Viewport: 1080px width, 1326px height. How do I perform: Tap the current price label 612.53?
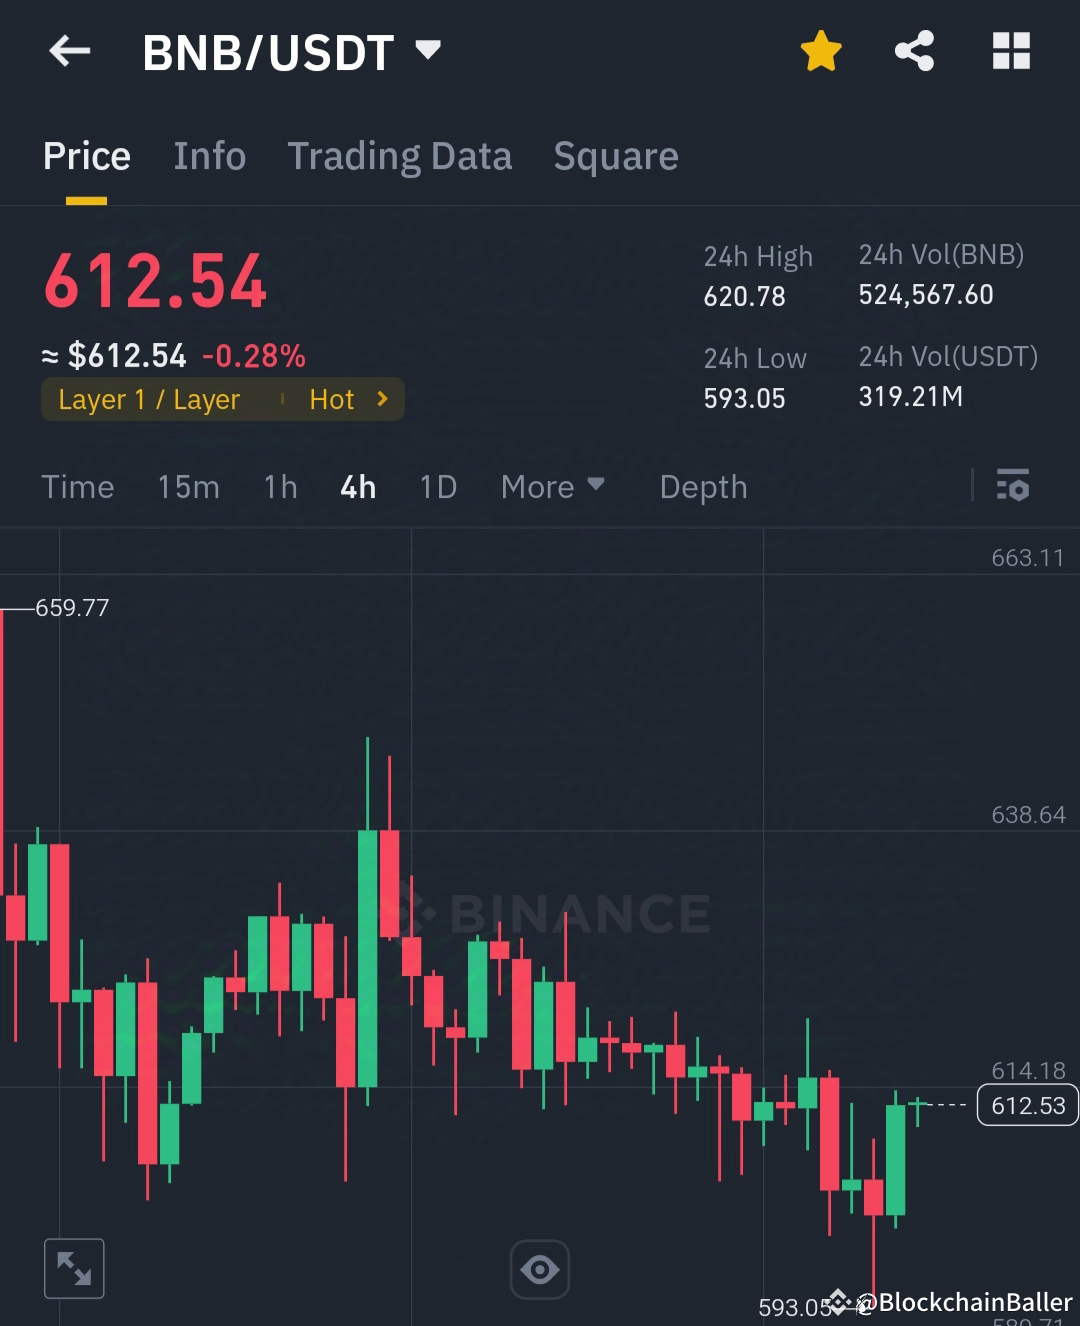click(1027, 1105)
